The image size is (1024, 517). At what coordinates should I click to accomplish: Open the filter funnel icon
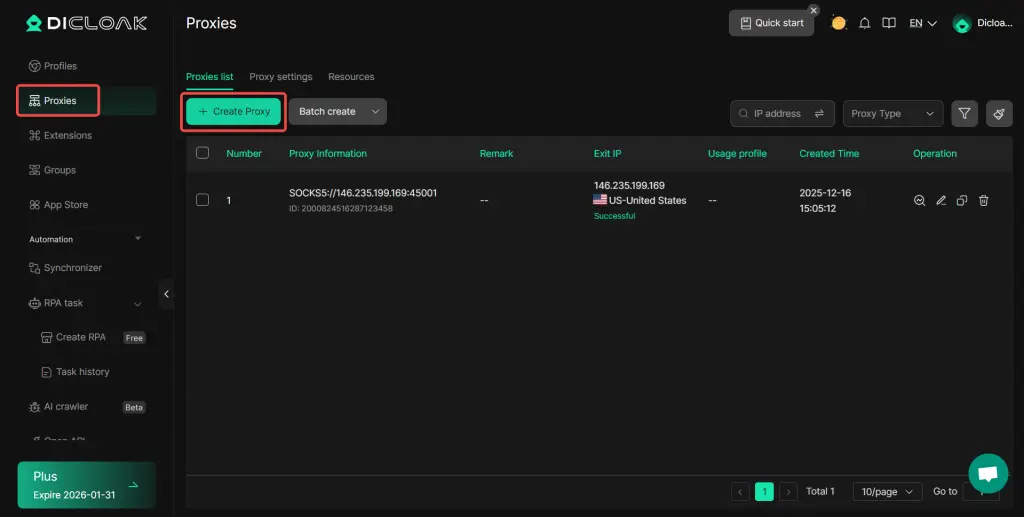964,114
